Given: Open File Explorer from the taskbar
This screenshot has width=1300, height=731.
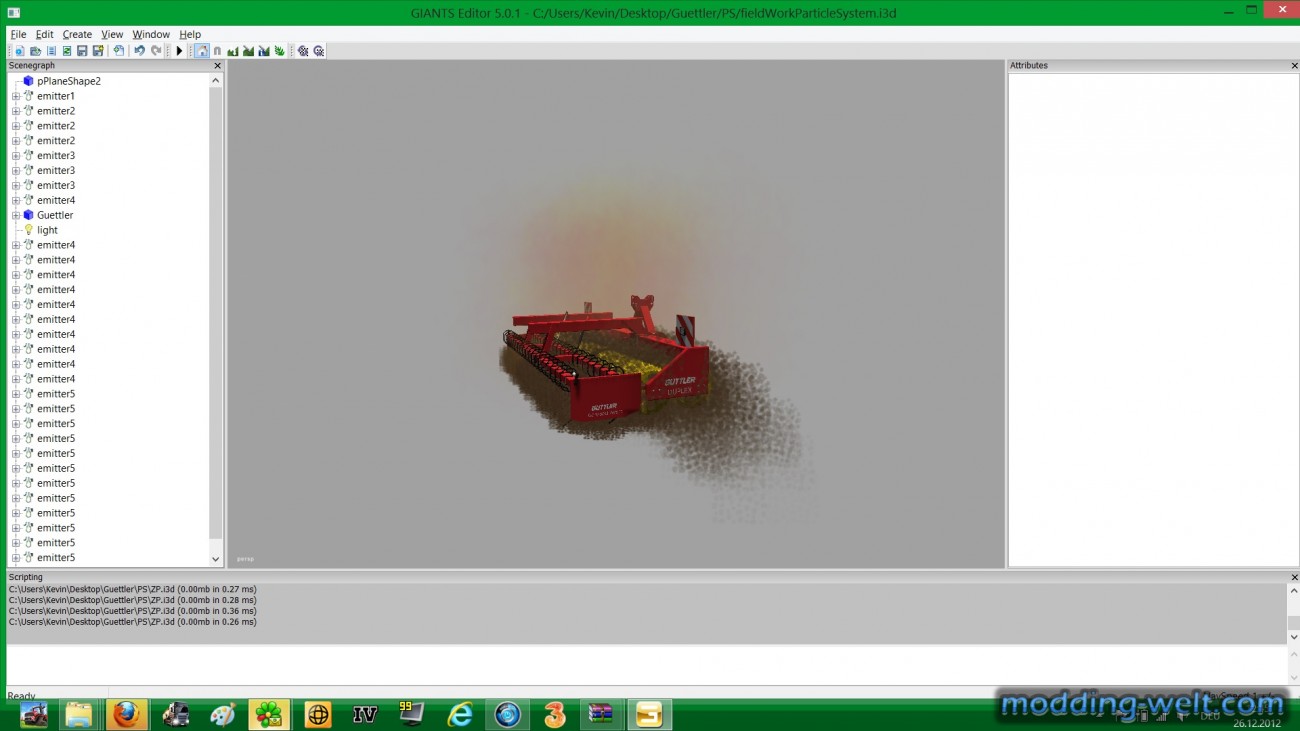Looking at the screenshot, I should [79, 714].
